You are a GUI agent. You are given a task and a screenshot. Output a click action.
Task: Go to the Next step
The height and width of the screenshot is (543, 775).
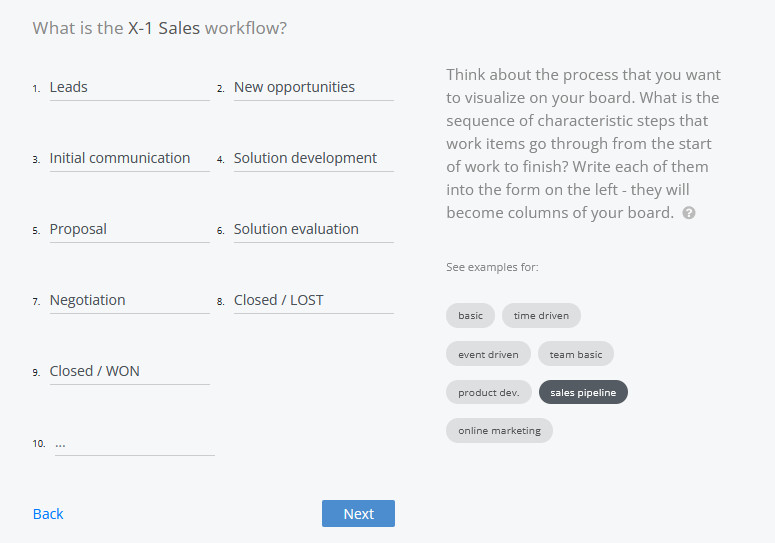pos(358,513)
